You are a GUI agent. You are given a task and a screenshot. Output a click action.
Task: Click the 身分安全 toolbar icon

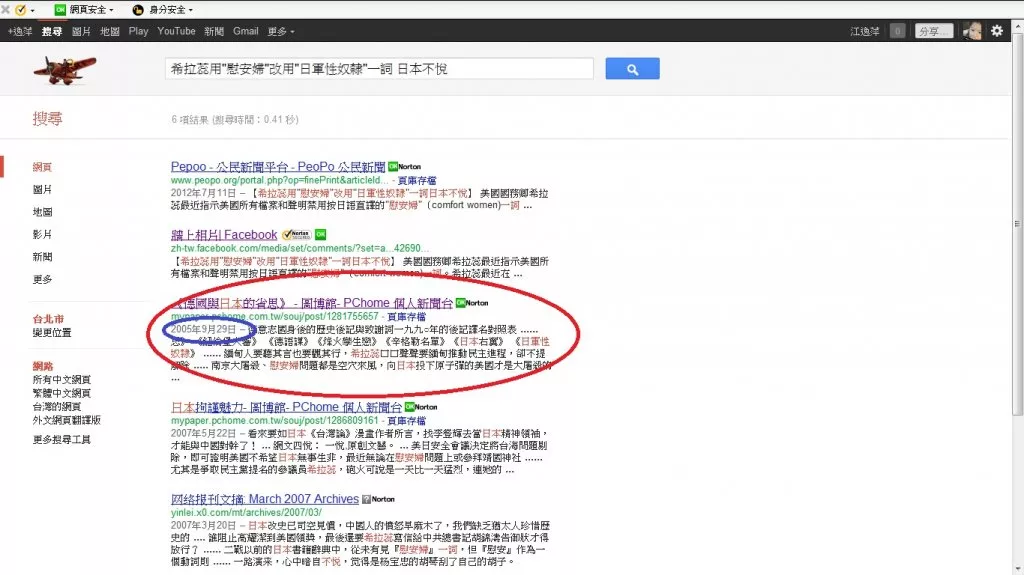(x=138, y=10)
